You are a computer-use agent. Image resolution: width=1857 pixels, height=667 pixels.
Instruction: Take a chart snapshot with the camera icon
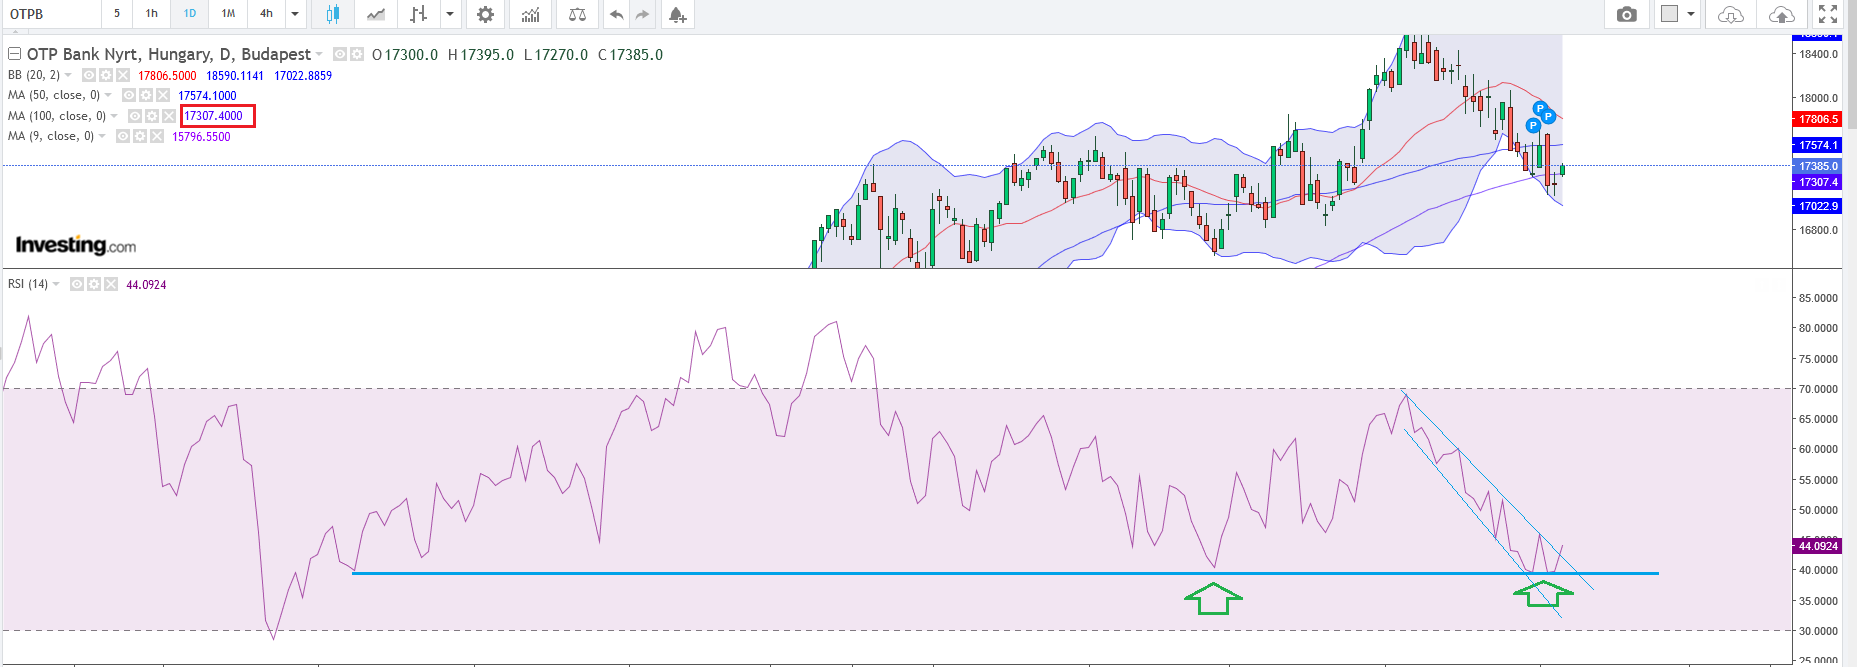(x=1626, y=14)
